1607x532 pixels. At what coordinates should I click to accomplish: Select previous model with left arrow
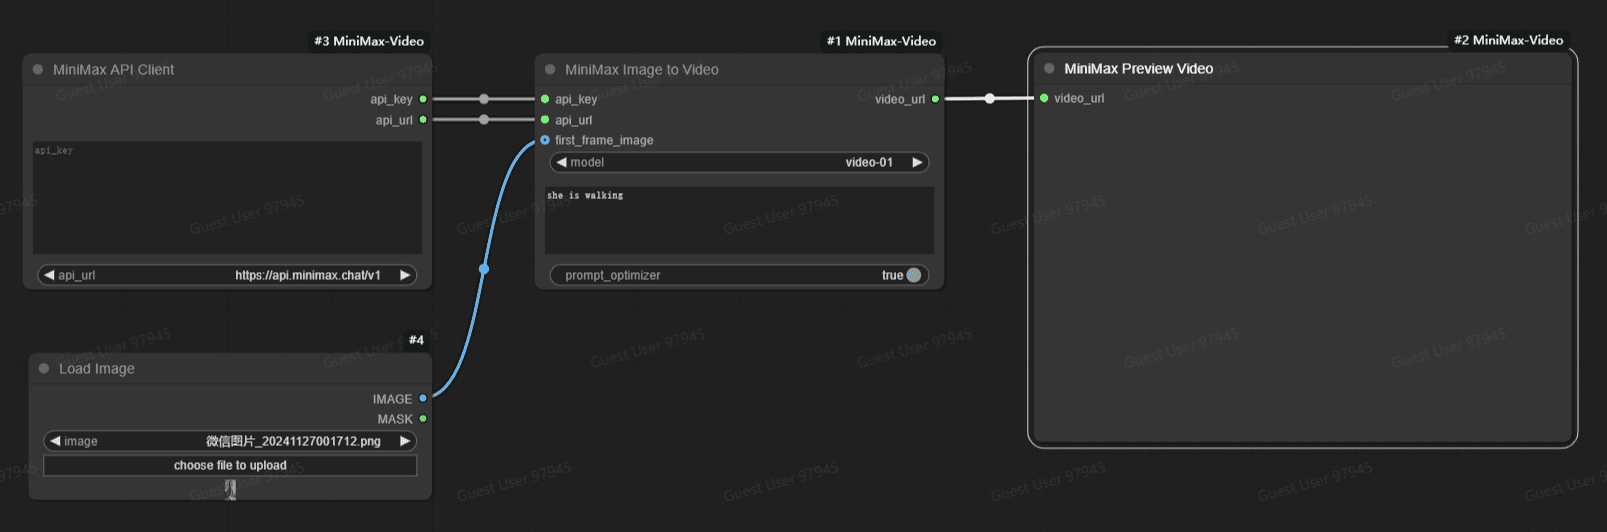tap(561, 162)
